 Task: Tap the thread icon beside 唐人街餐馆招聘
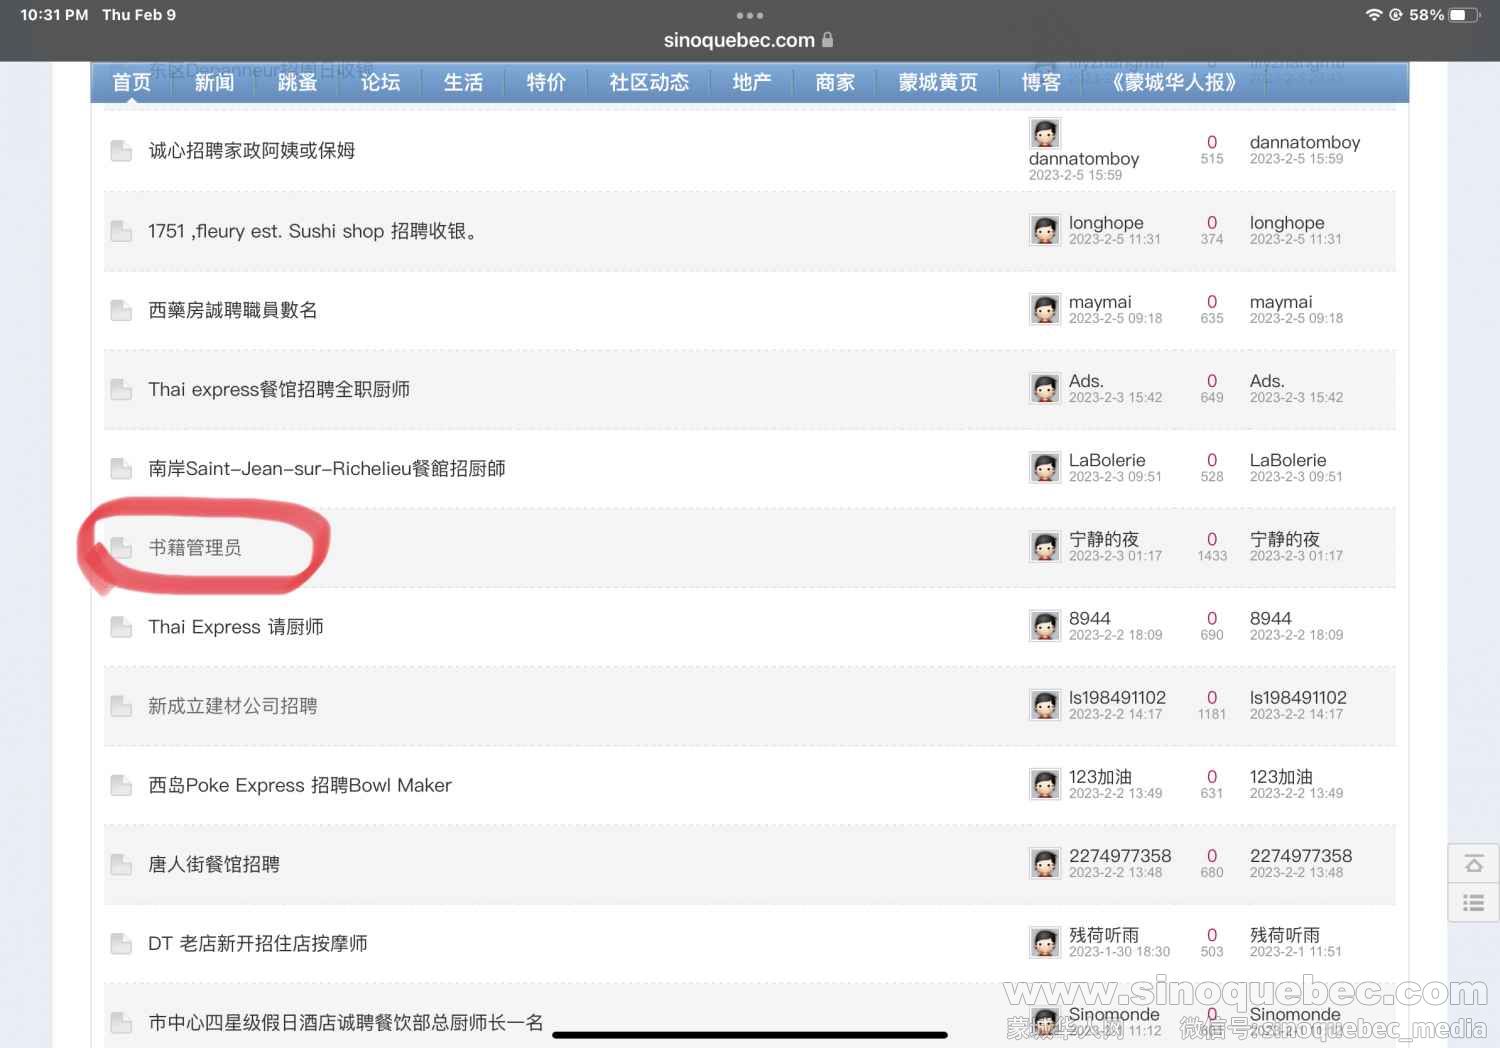(x=121, y=864)
